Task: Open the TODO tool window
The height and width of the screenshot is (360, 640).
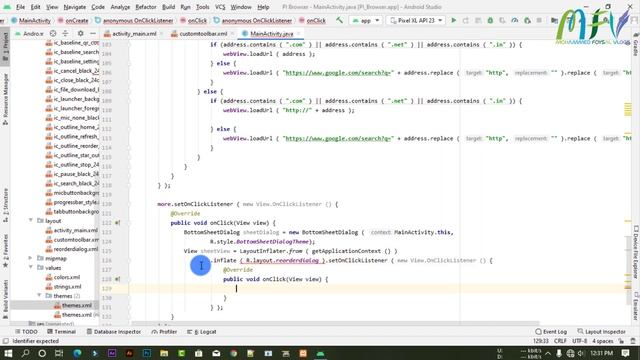Action: (x=26, y=332)
